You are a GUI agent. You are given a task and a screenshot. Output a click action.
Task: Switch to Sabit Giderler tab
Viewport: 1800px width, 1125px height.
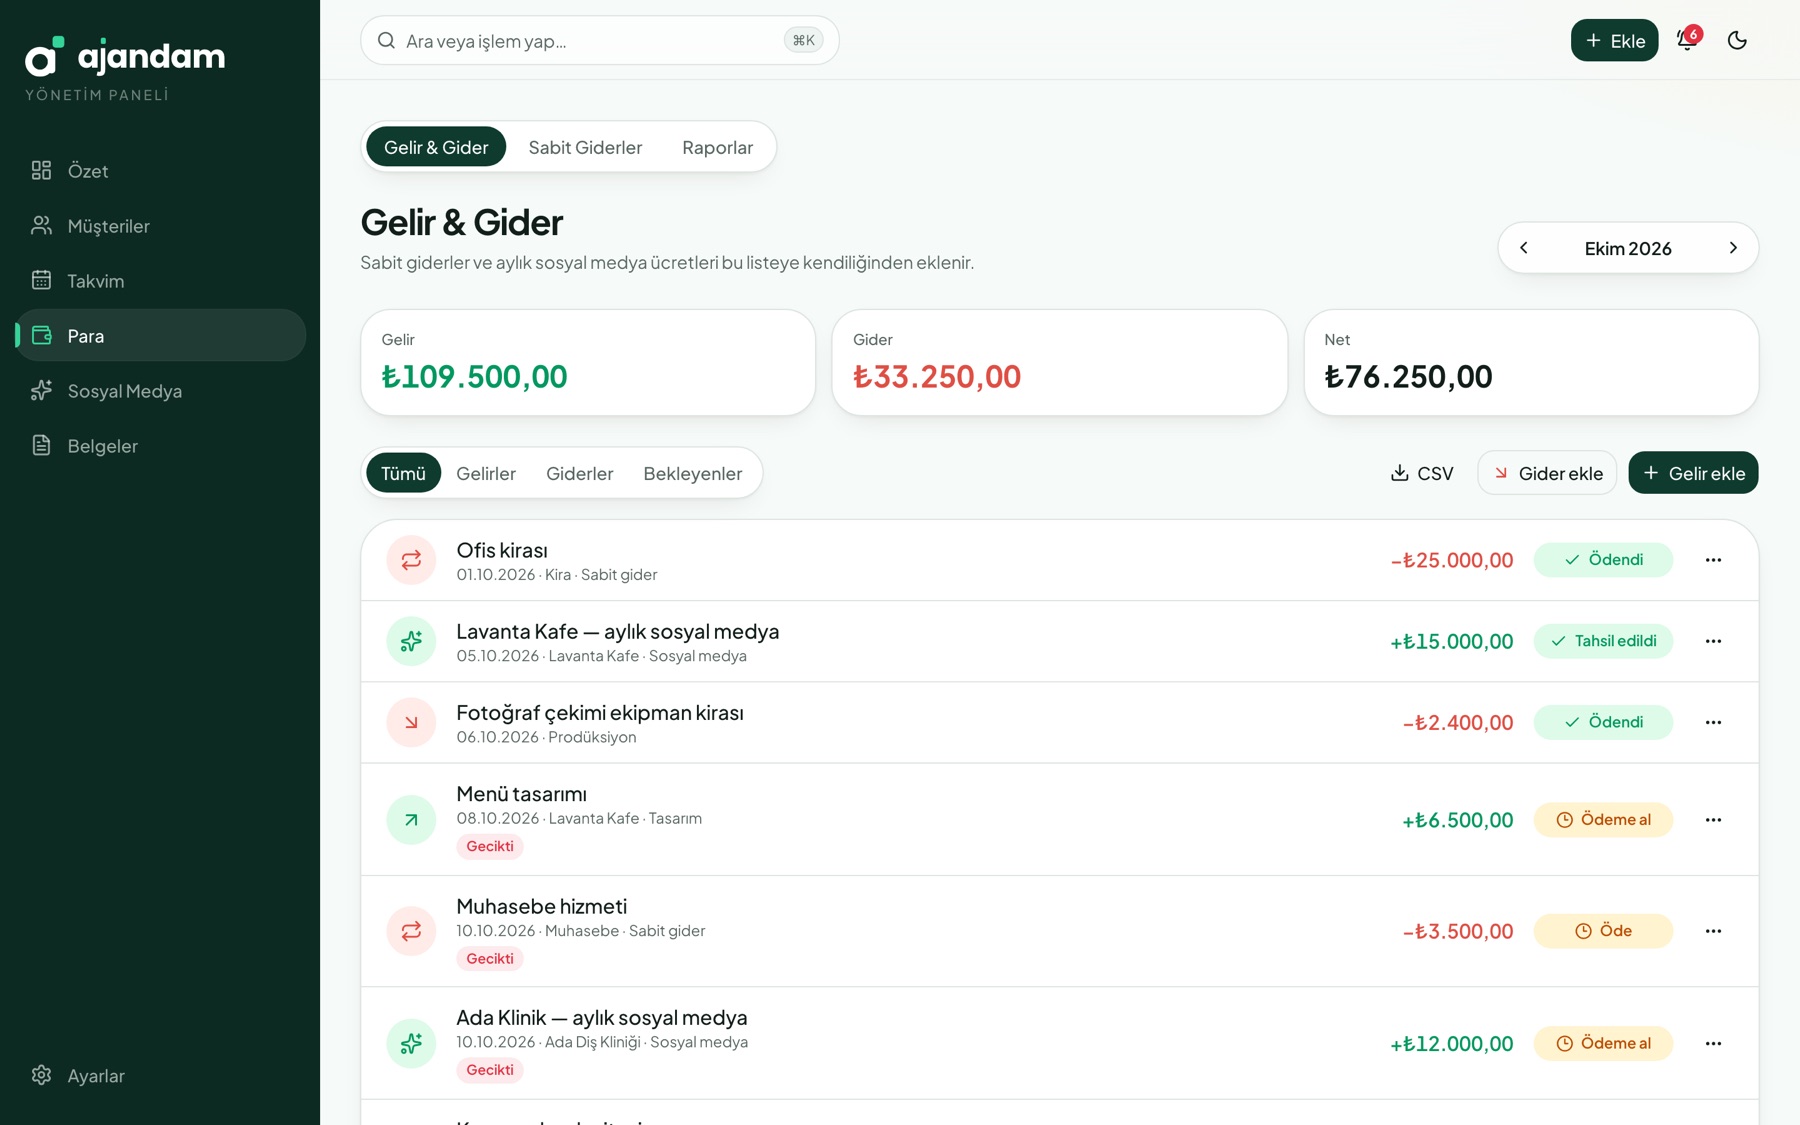click(x=585, y=147)
